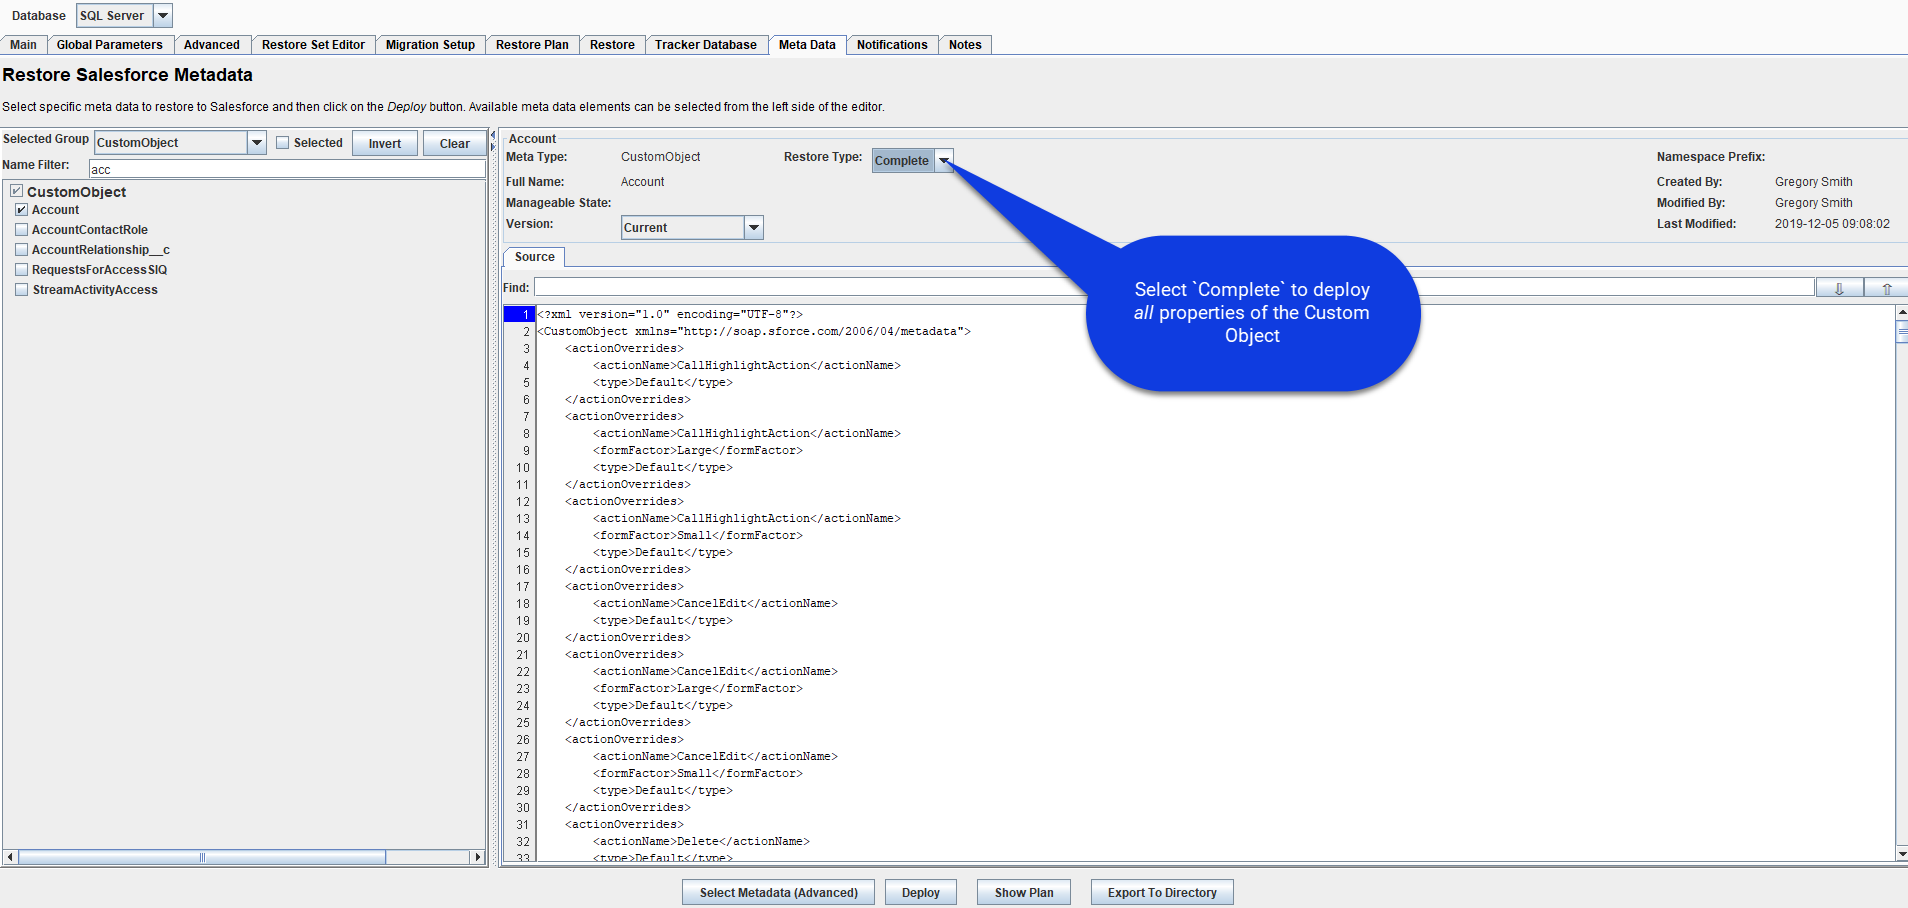The width and height of the screenshot is (1908, 908).
Task: Click the Name Filter input field
Action: click(288, 169)
